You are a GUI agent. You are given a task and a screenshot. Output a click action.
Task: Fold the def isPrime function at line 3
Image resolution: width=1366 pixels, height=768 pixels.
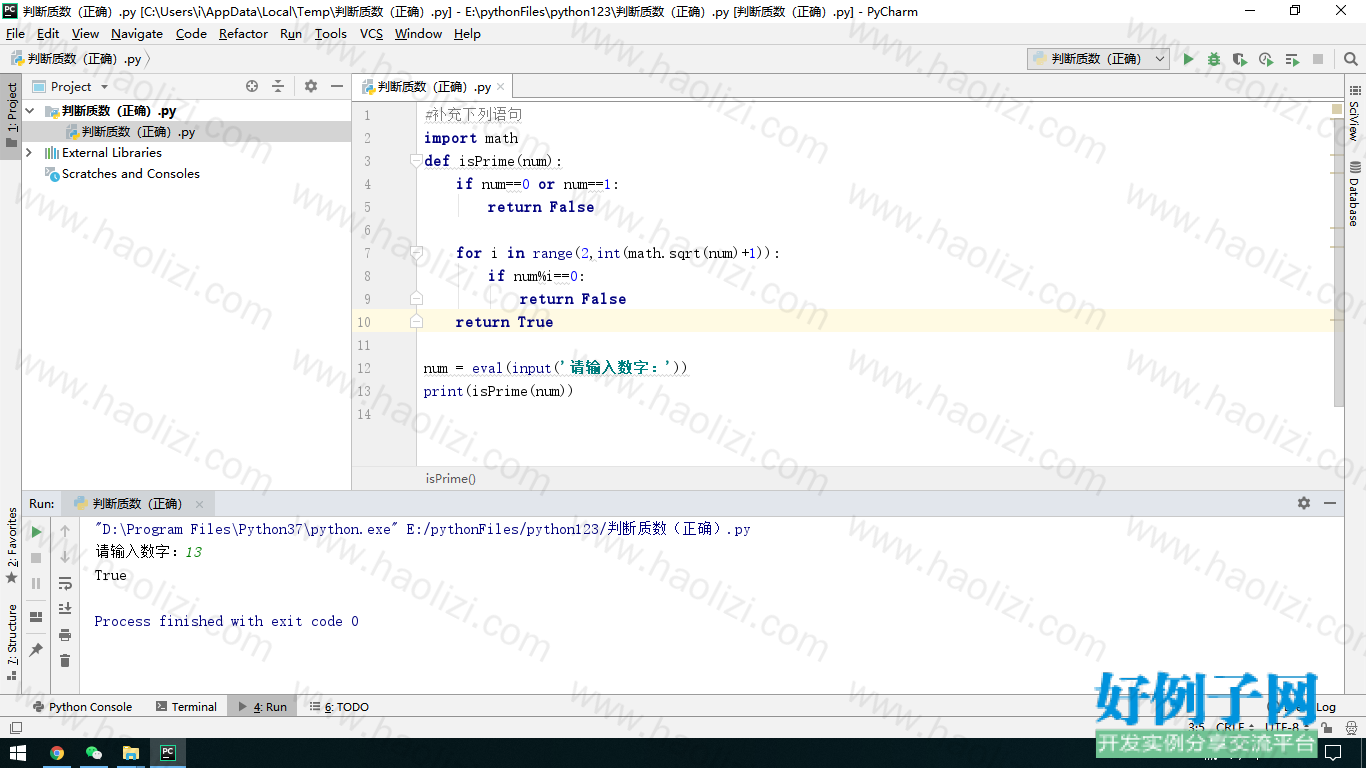point(416,161)
